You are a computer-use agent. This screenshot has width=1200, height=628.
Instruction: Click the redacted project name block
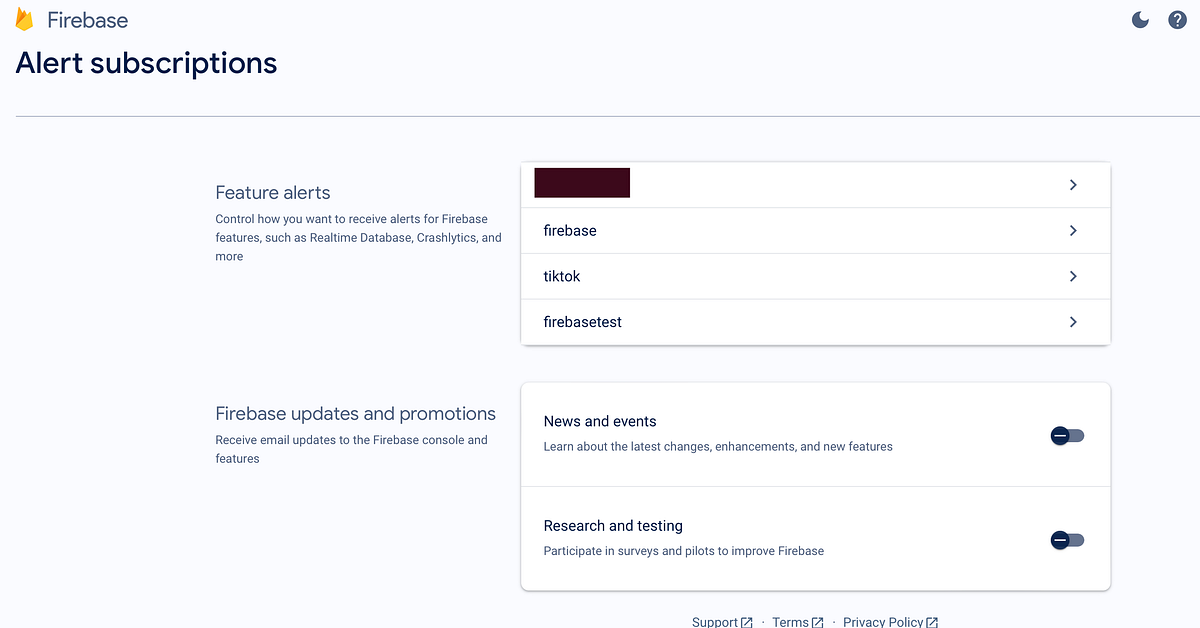(x=582, y=183)
